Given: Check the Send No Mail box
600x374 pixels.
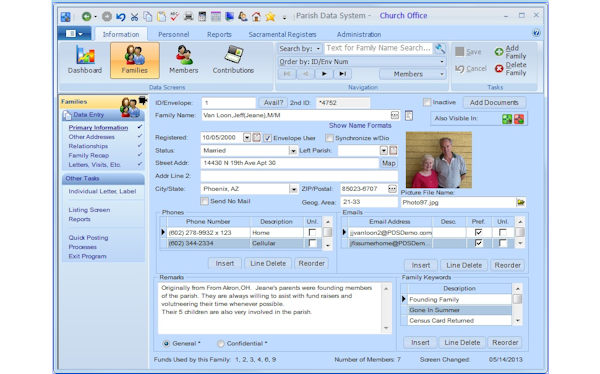Looking at the screenshot, I should [x=204, y=201].
